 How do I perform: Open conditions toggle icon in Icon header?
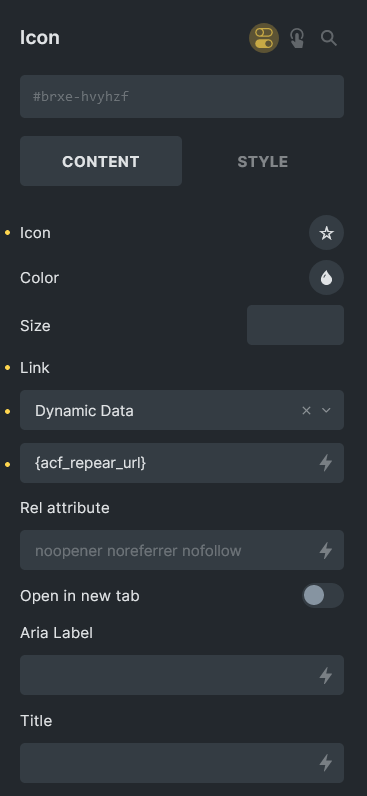[x=263, y=38]
